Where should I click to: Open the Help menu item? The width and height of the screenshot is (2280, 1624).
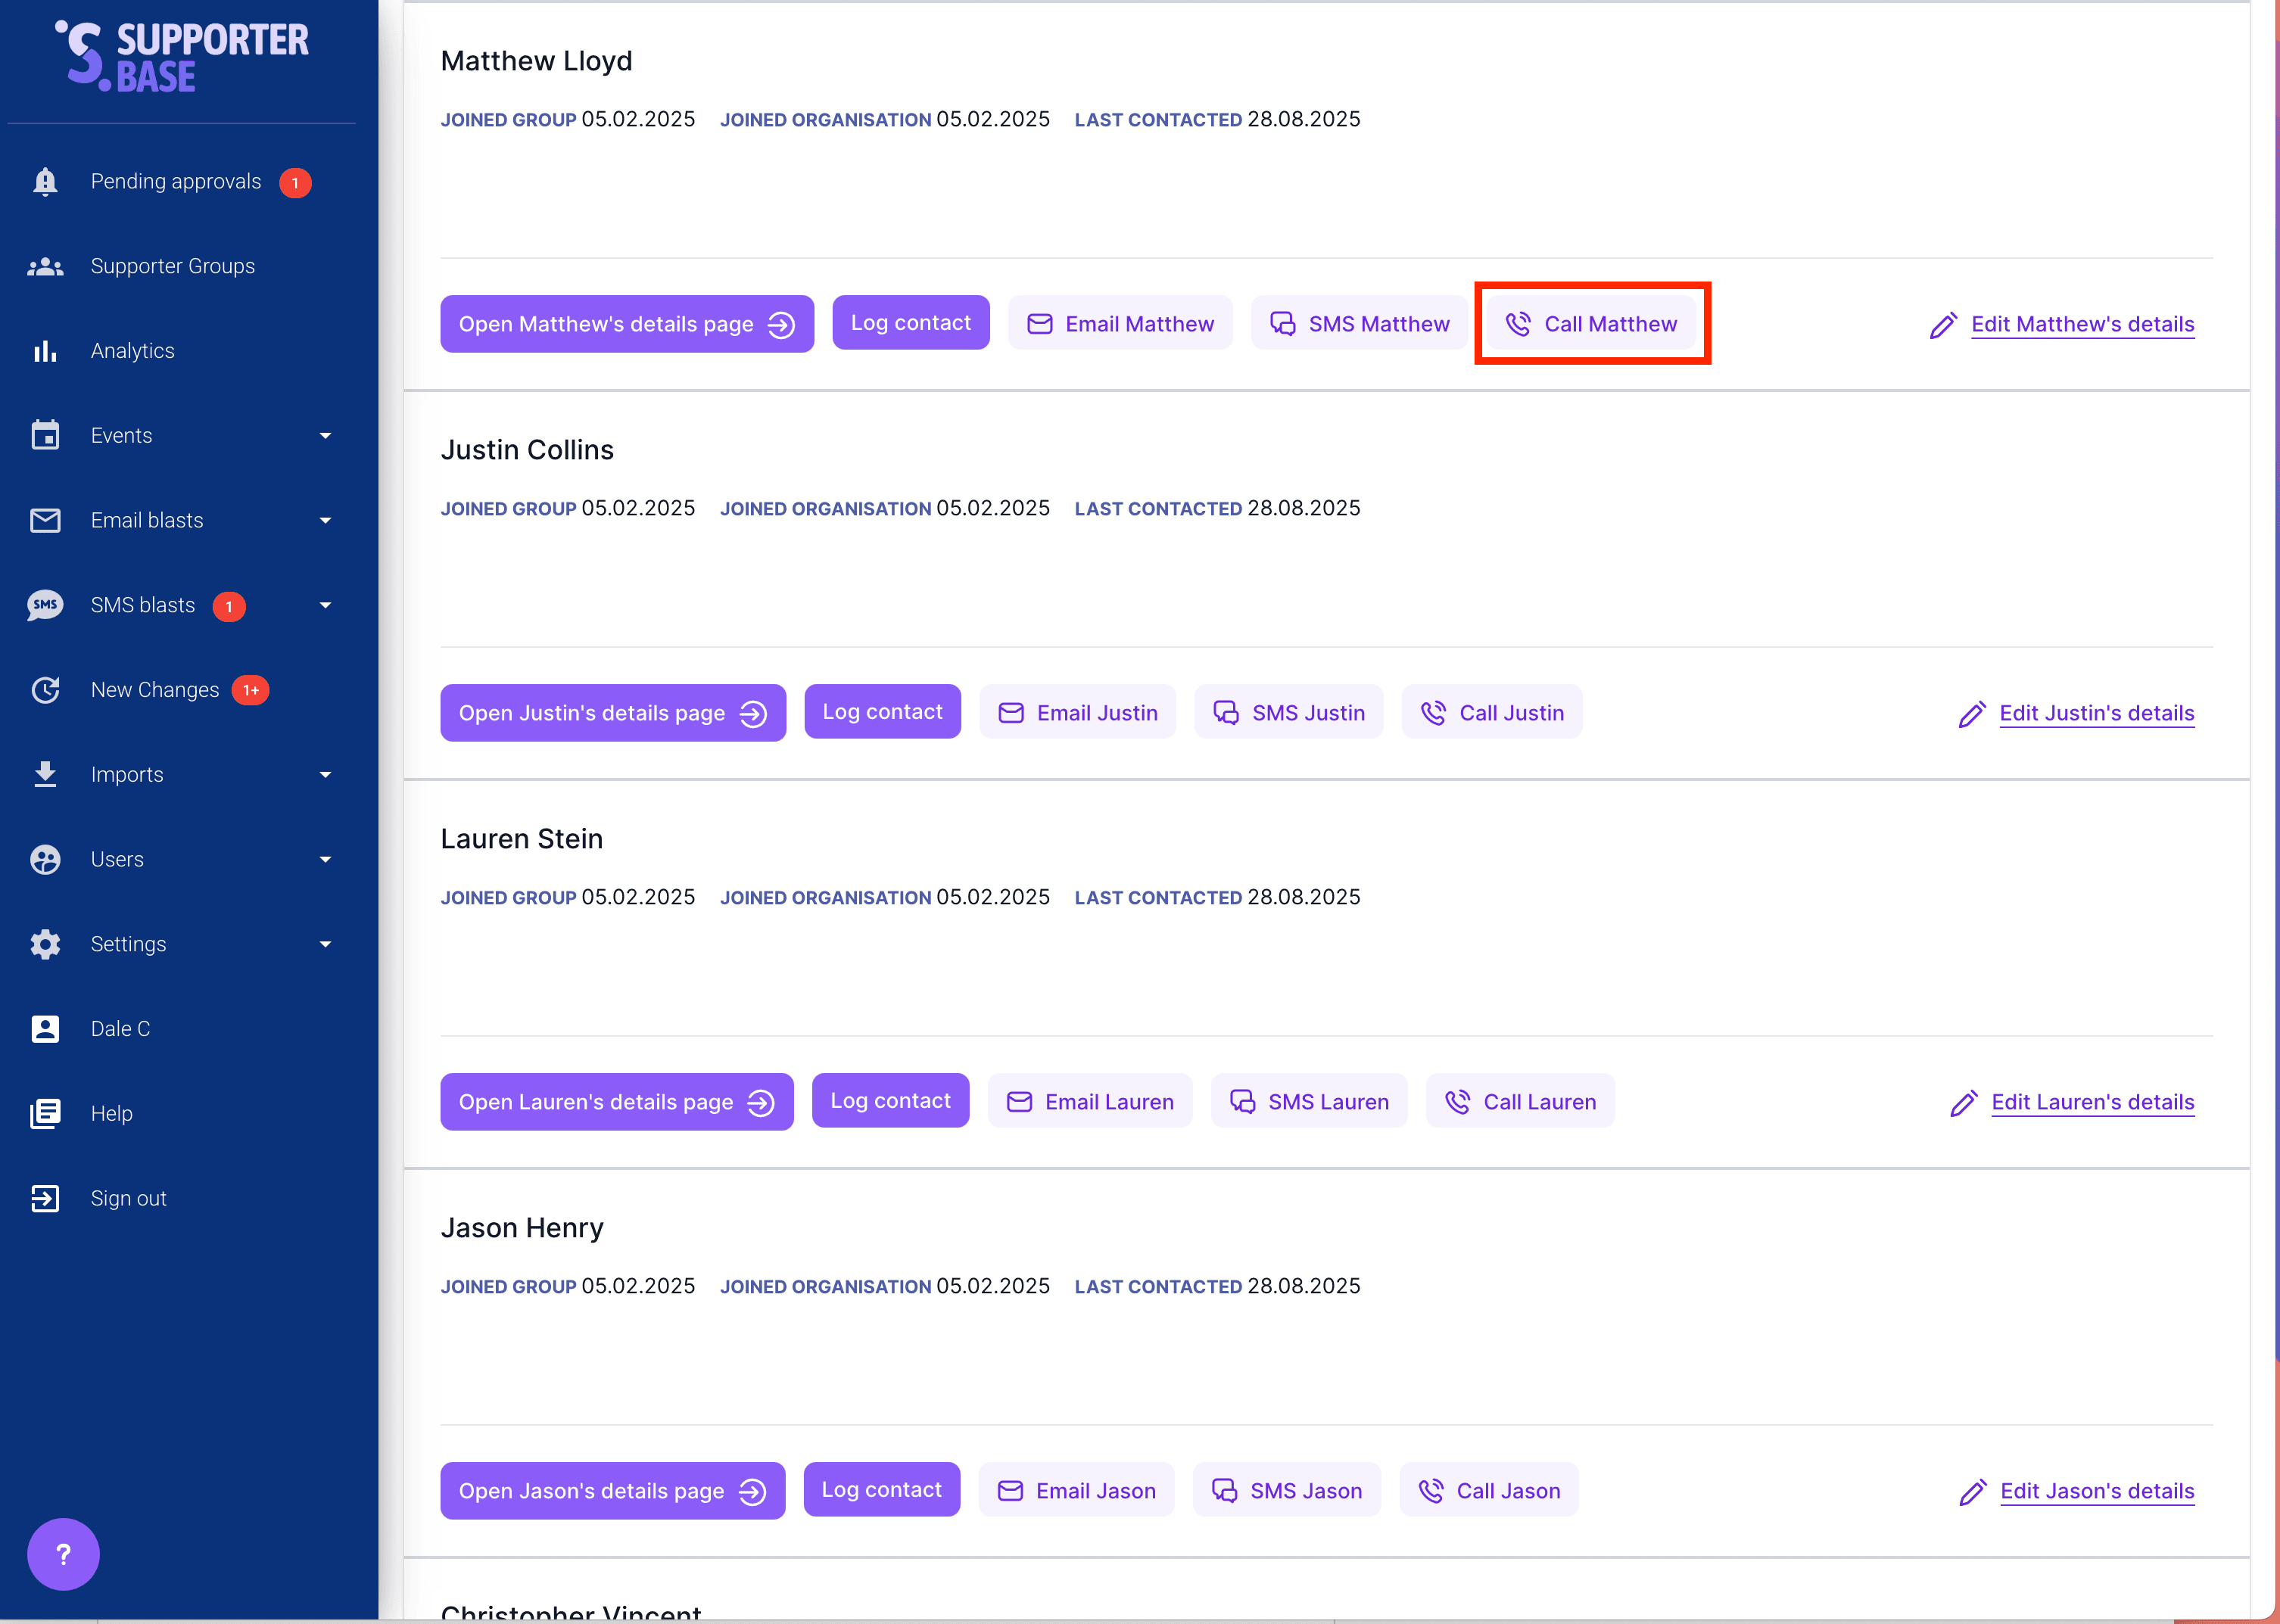pyautogui.click(x=111, y=1113)
